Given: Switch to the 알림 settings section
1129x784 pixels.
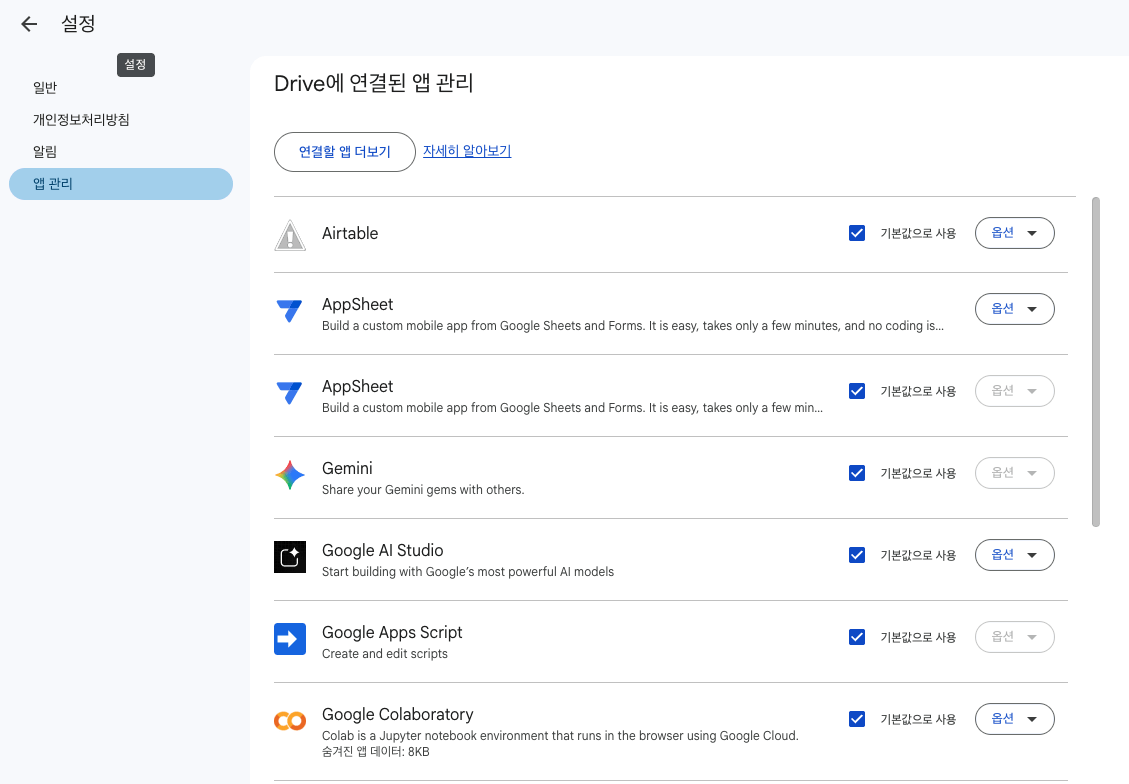Looking at the screenshot, I should [x=44, y=151].
